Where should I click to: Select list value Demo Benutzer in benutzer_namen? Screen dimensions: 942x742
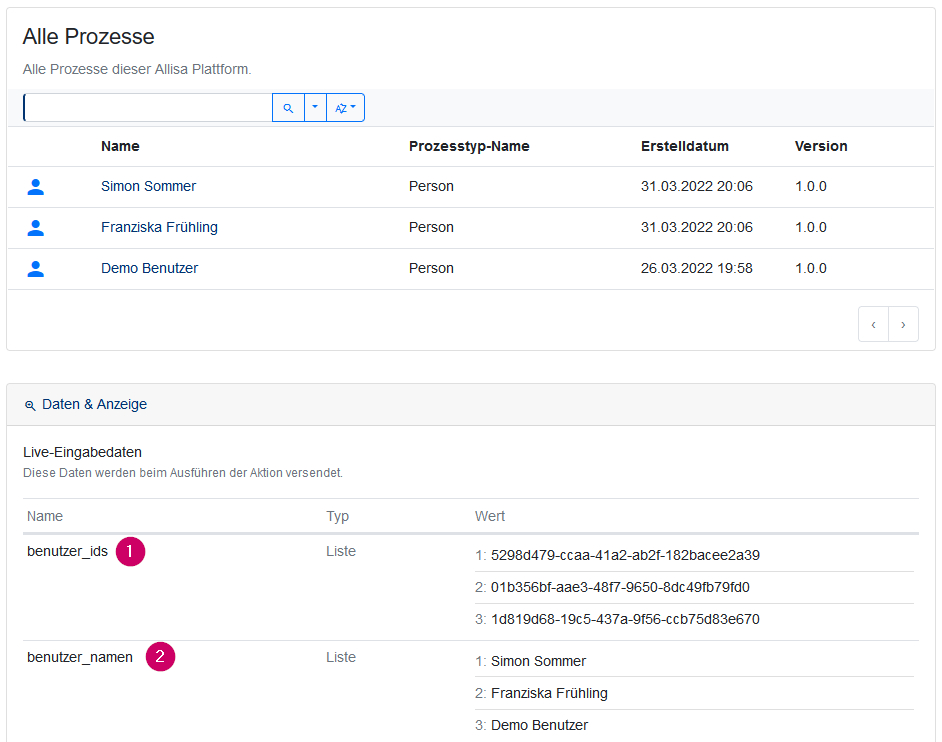tap(539, 725)
